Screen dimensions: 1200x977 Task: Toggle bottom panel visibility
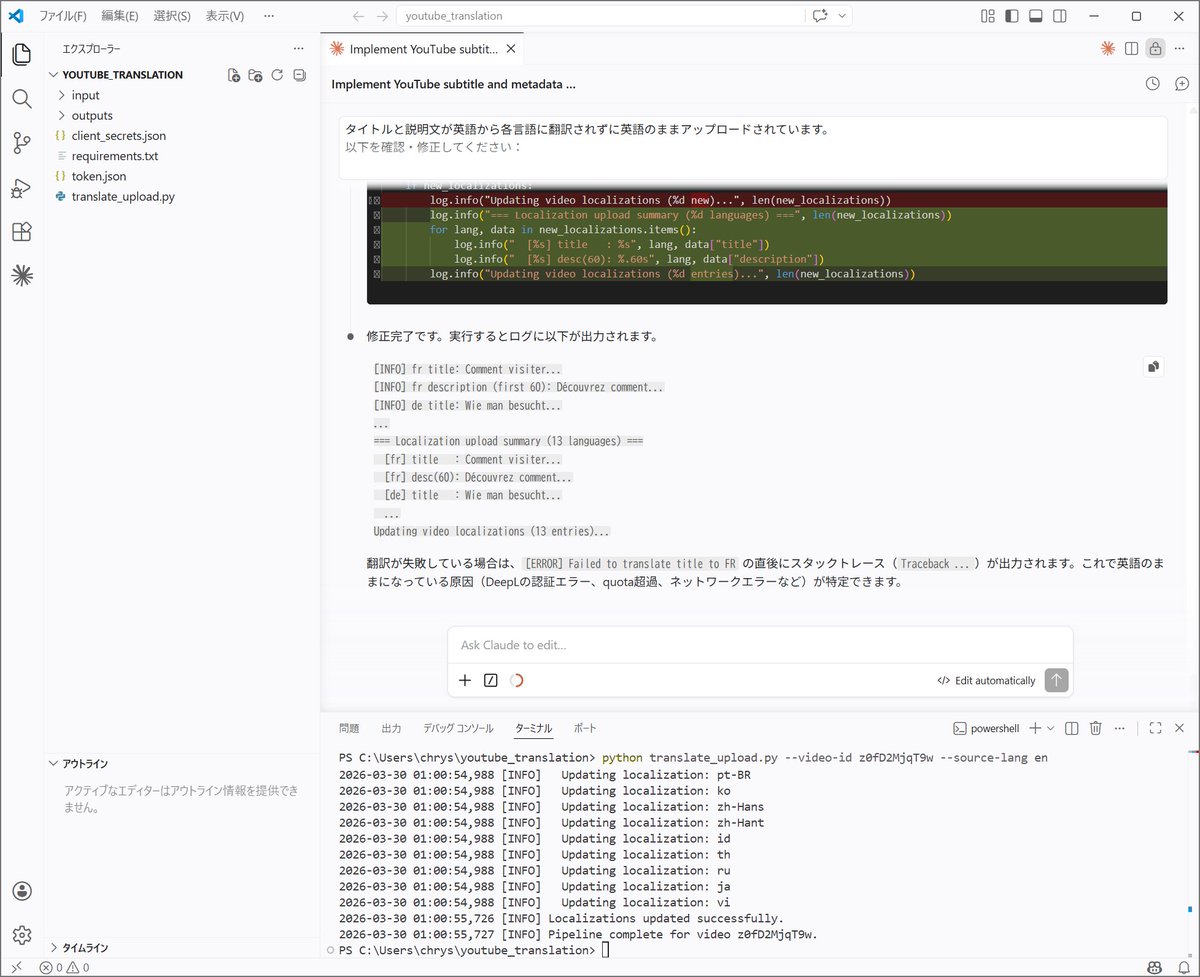tap(1036, 16)
